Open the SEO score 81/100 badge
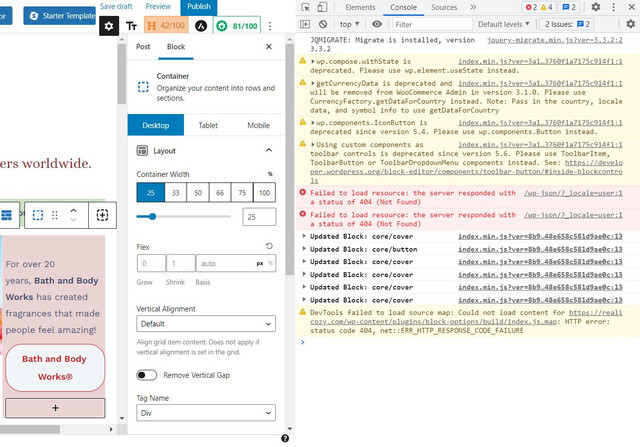The height and width of the screenshot is (447, 640). (238, 26)
